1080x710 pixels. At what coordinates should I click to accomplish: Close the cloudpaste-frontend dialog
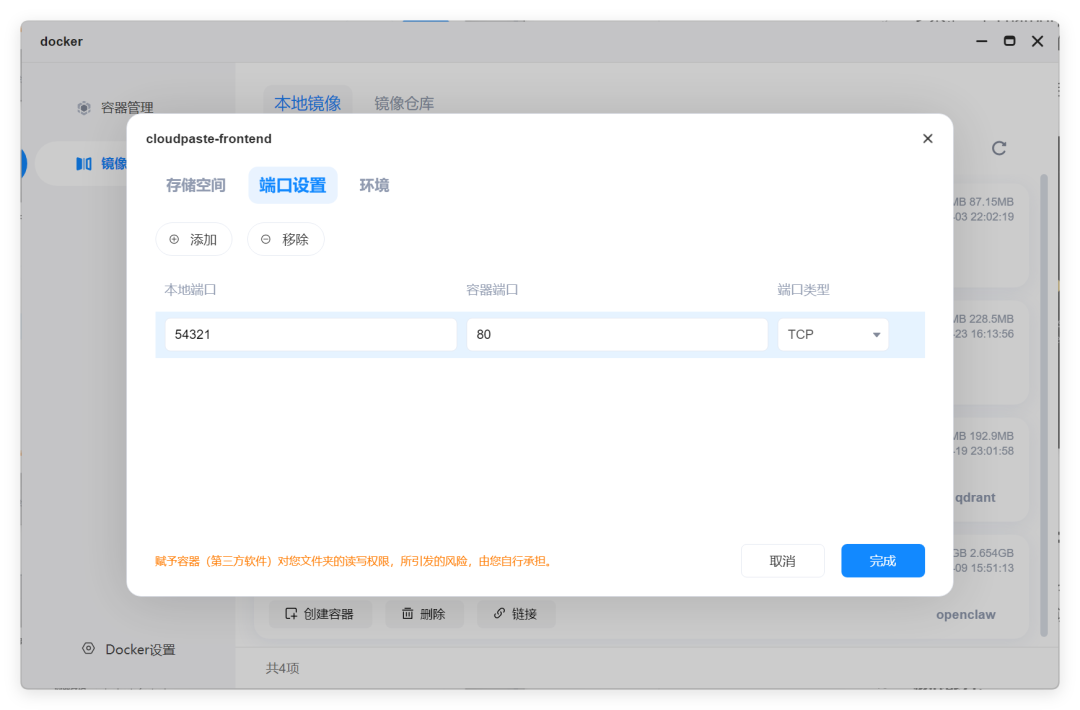coord(927,138)
